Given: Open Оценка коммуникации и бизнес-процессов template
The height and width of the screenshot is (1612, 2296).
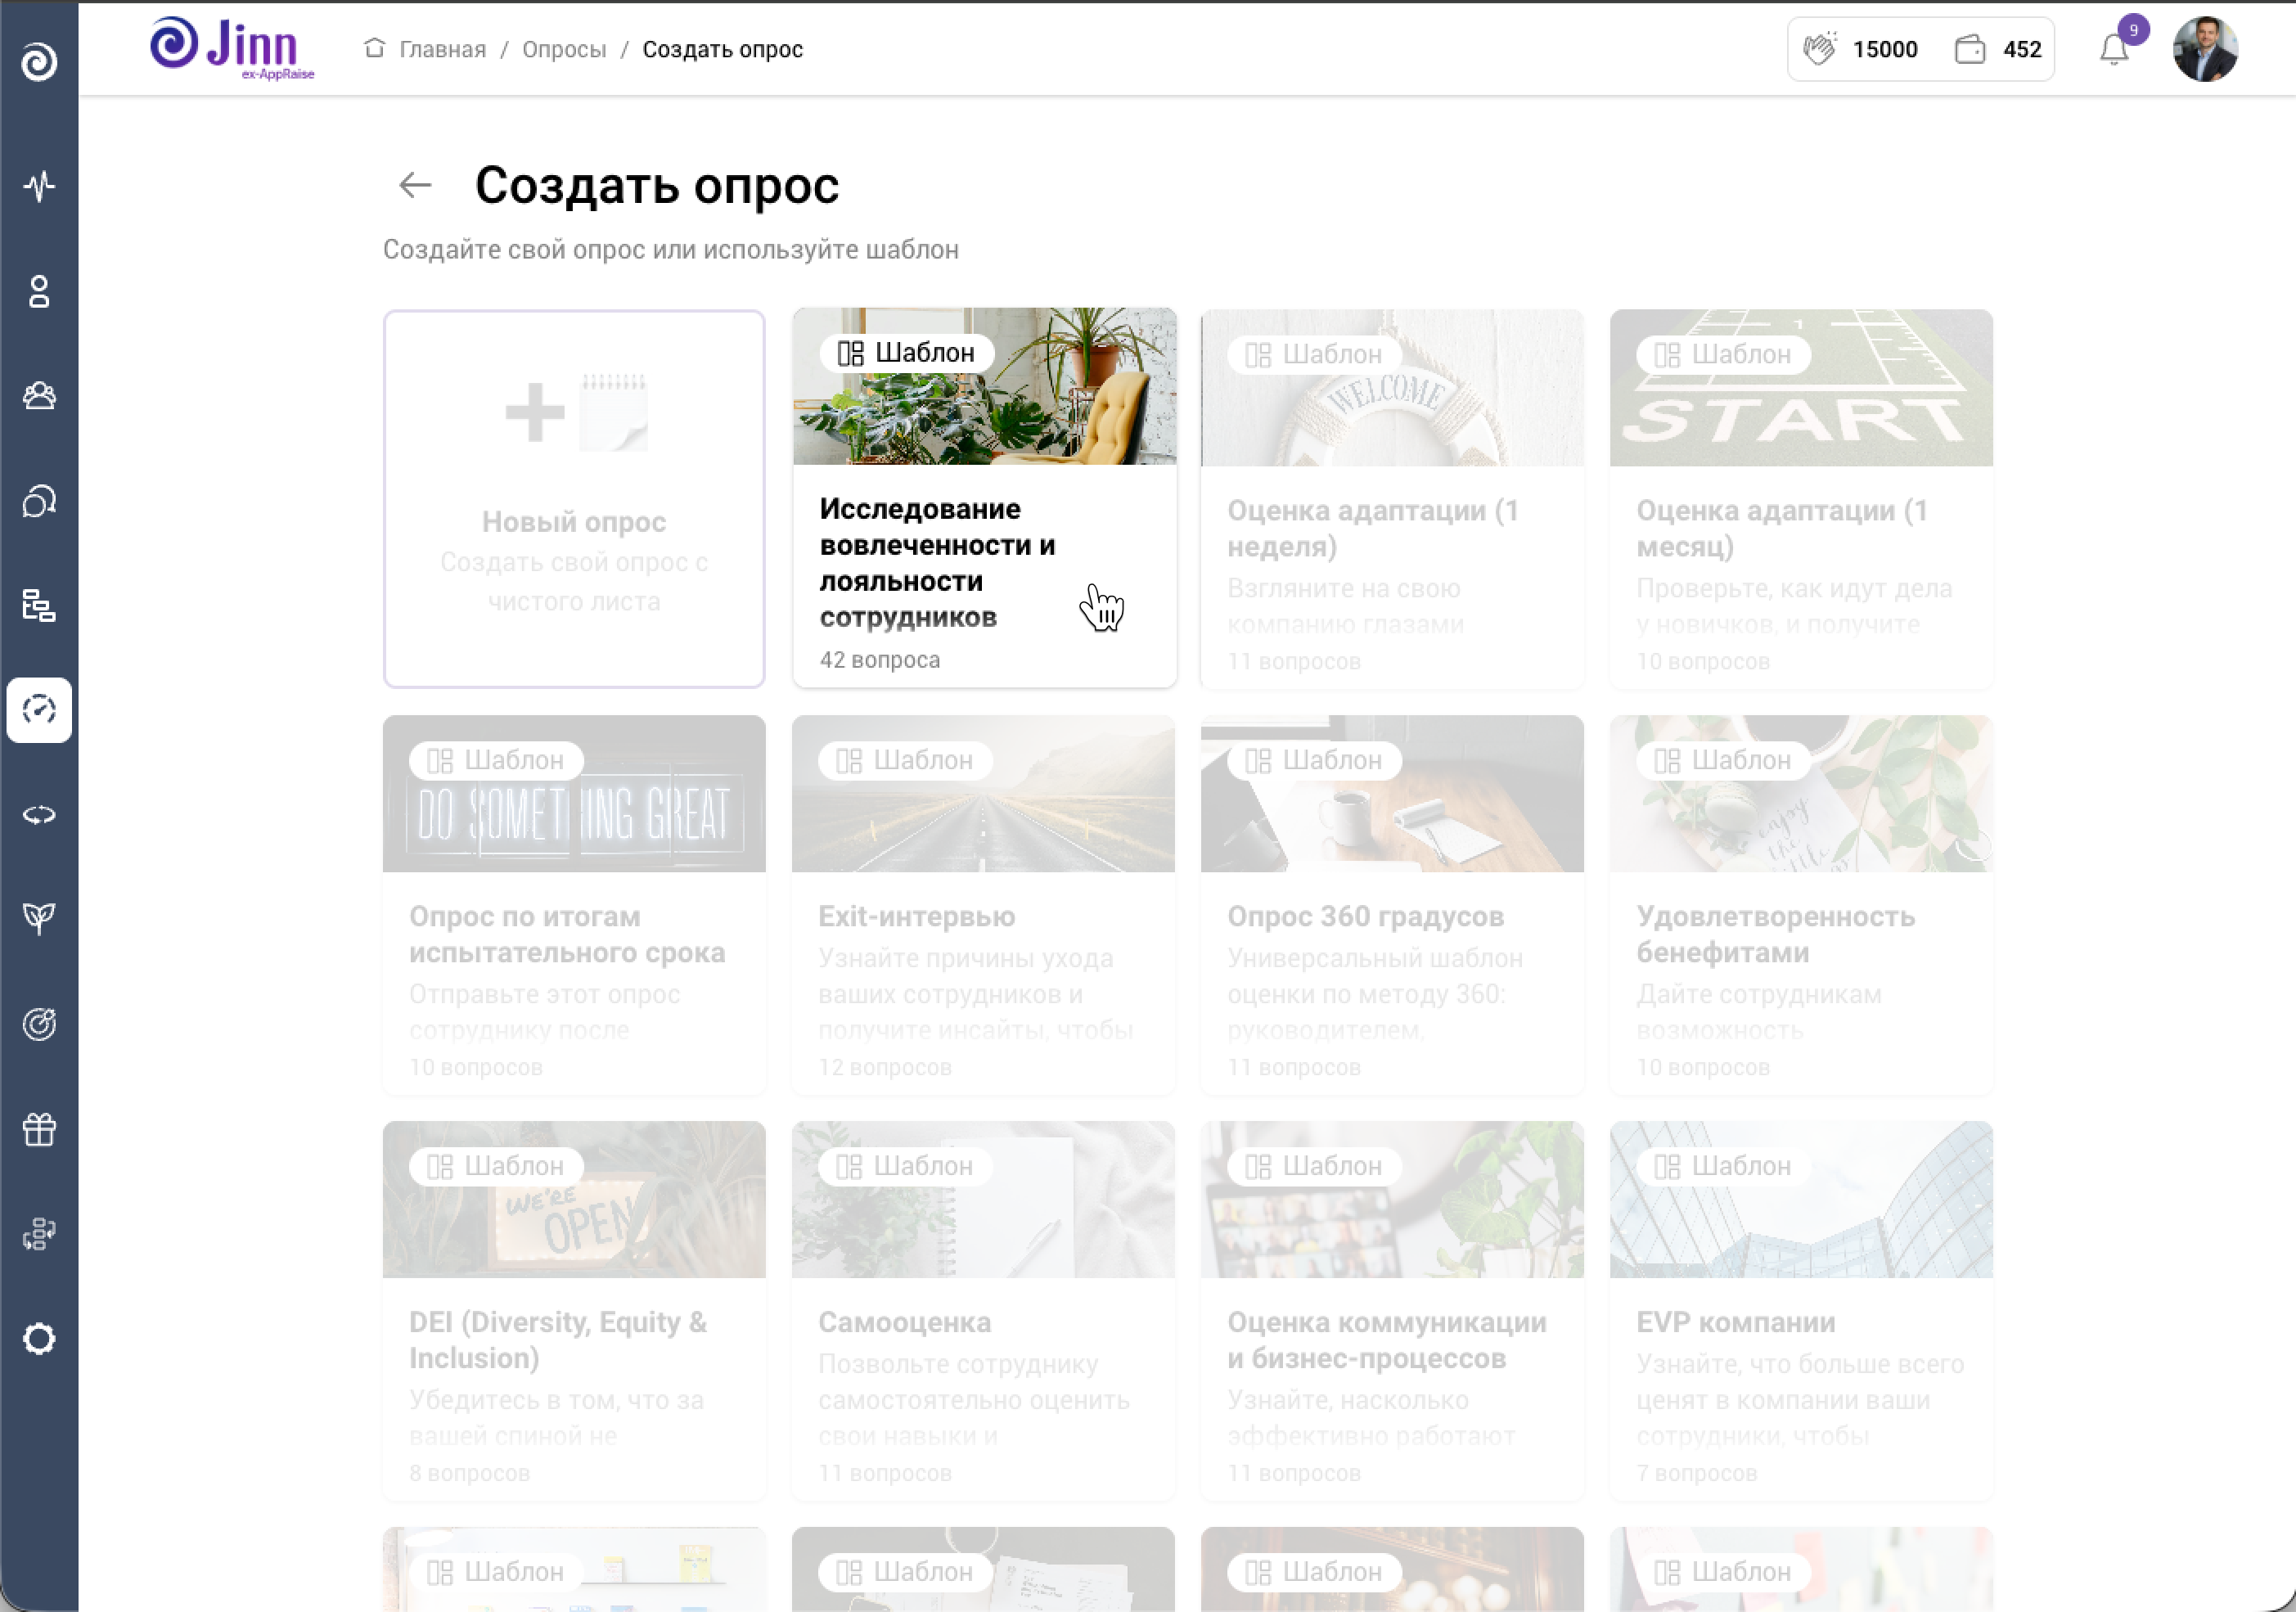Looking at the screenshot, I should (x=1392, y=1310).
